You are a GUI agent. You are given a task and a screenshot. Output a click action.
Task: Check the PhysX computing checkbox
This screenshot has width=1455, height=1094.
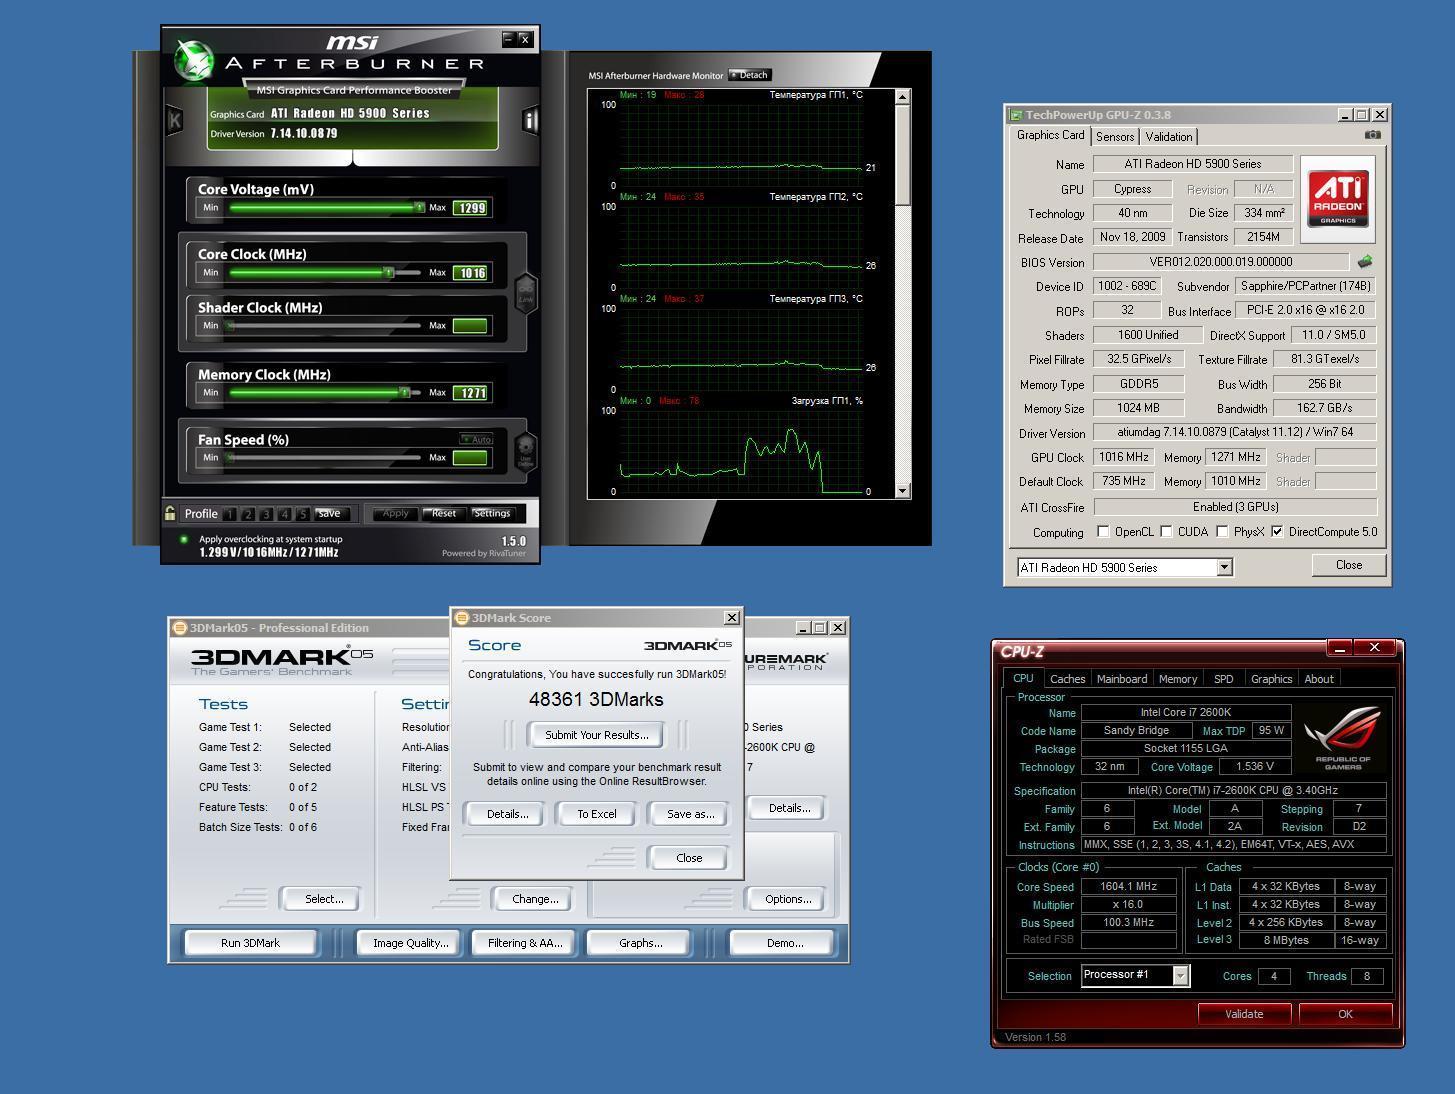(x=1222, y=532)
